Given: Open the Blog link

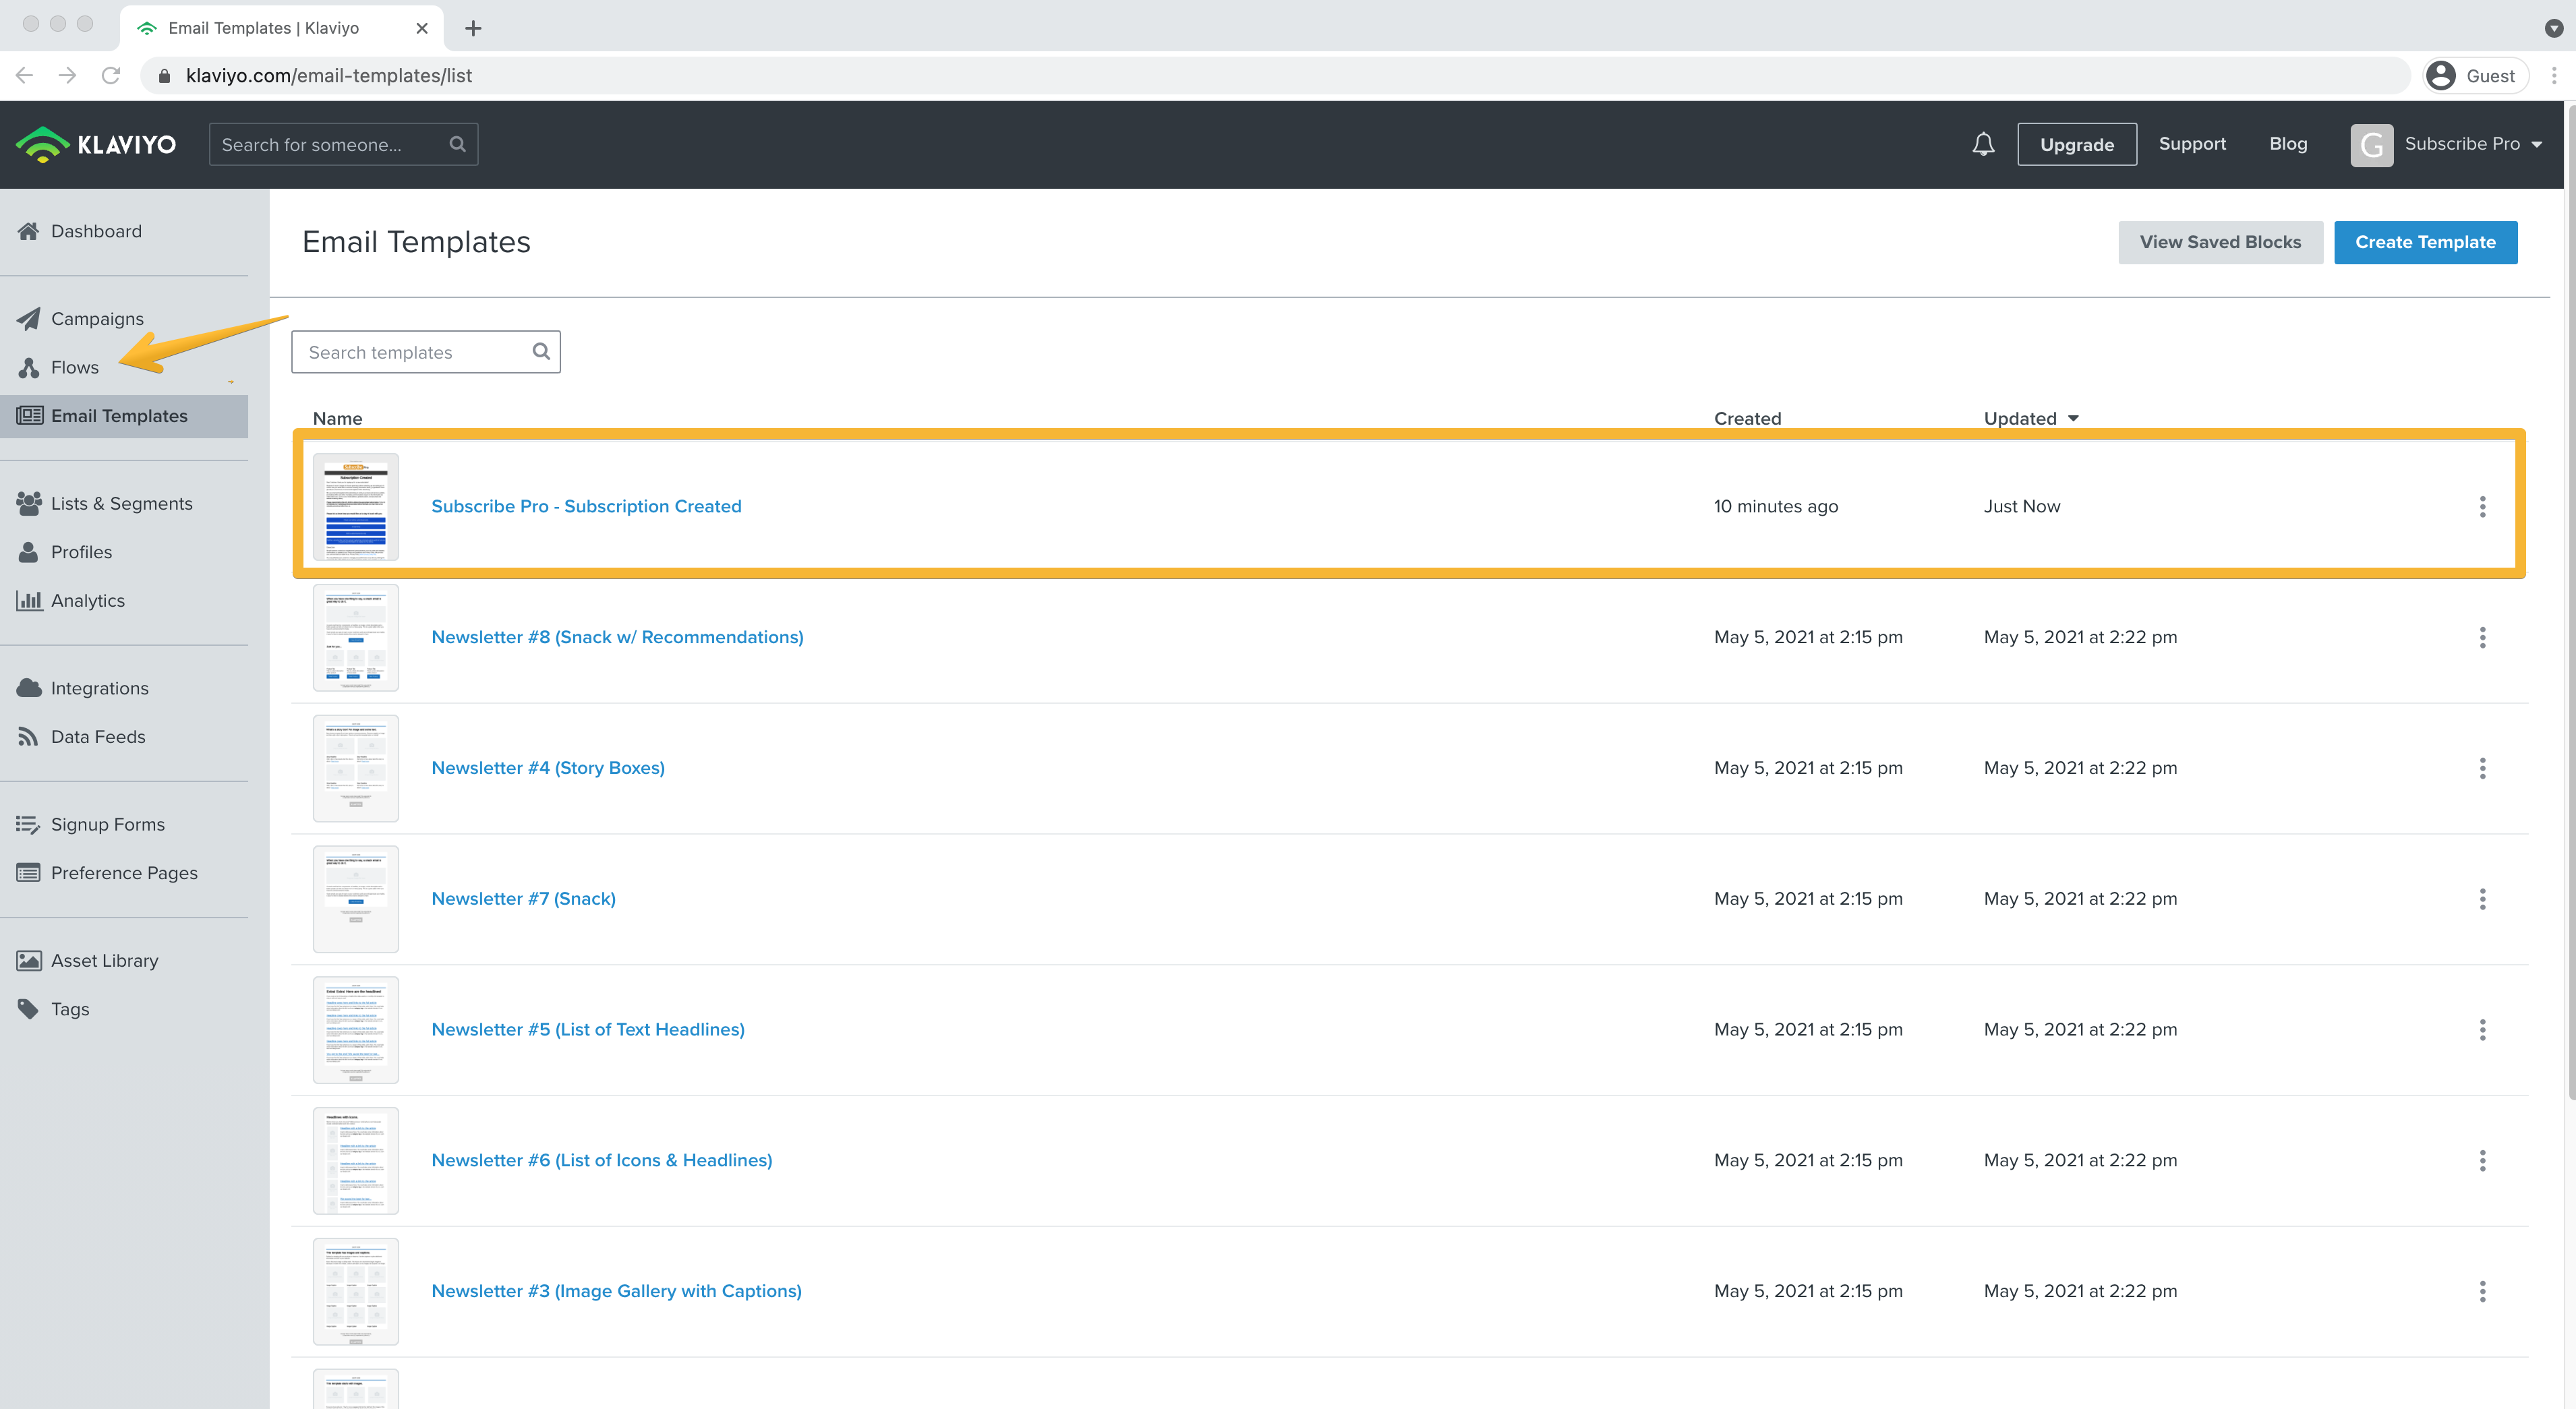Looking at the screenshot, I should tap(2288, 144).
